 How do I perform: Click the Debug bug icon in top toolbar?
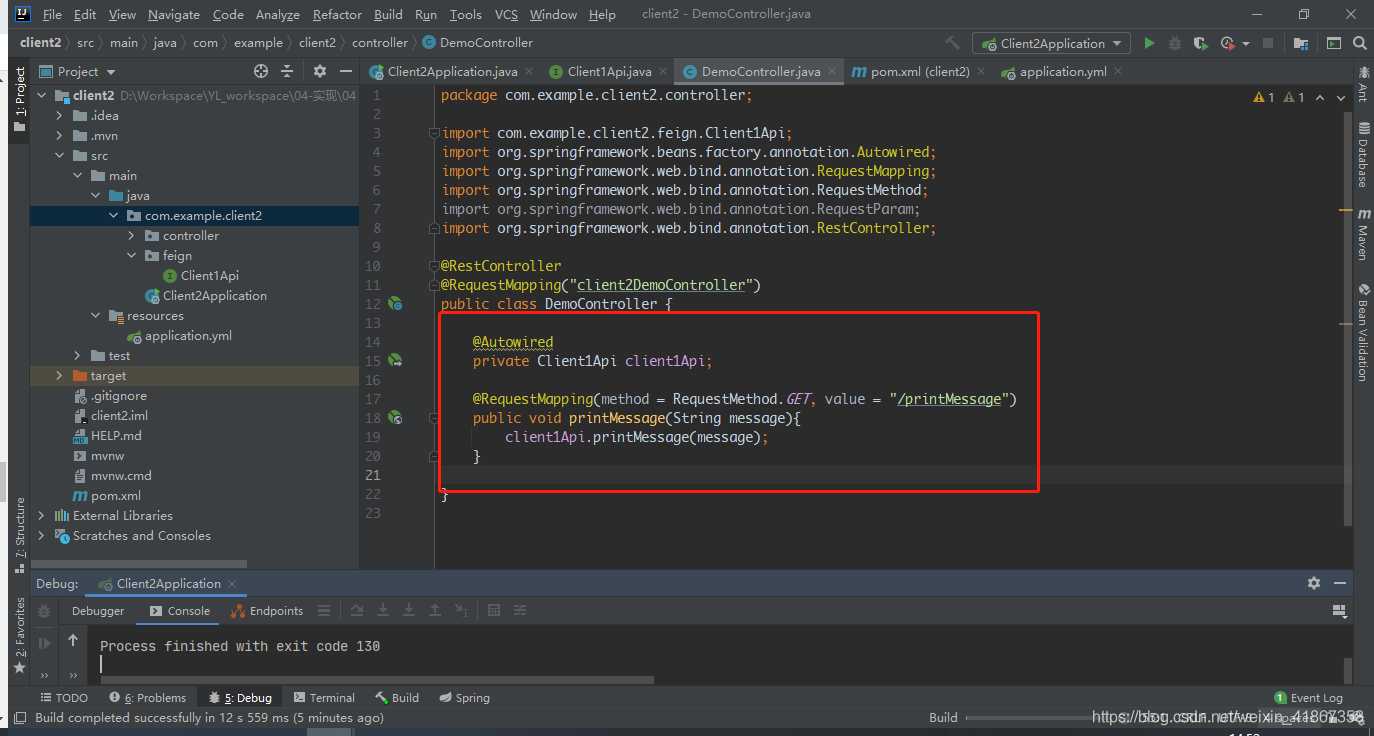(1175, 43)
